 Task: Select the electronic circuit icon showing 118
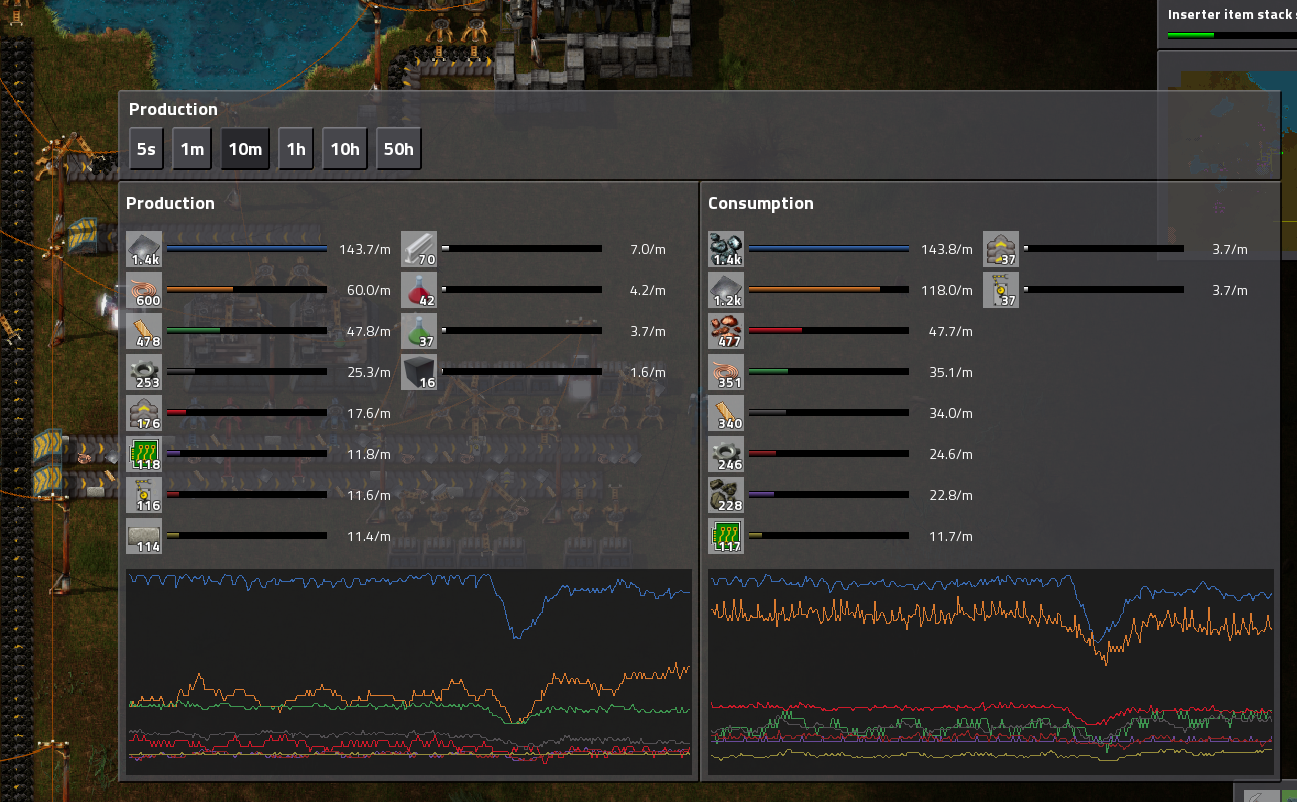144,454
